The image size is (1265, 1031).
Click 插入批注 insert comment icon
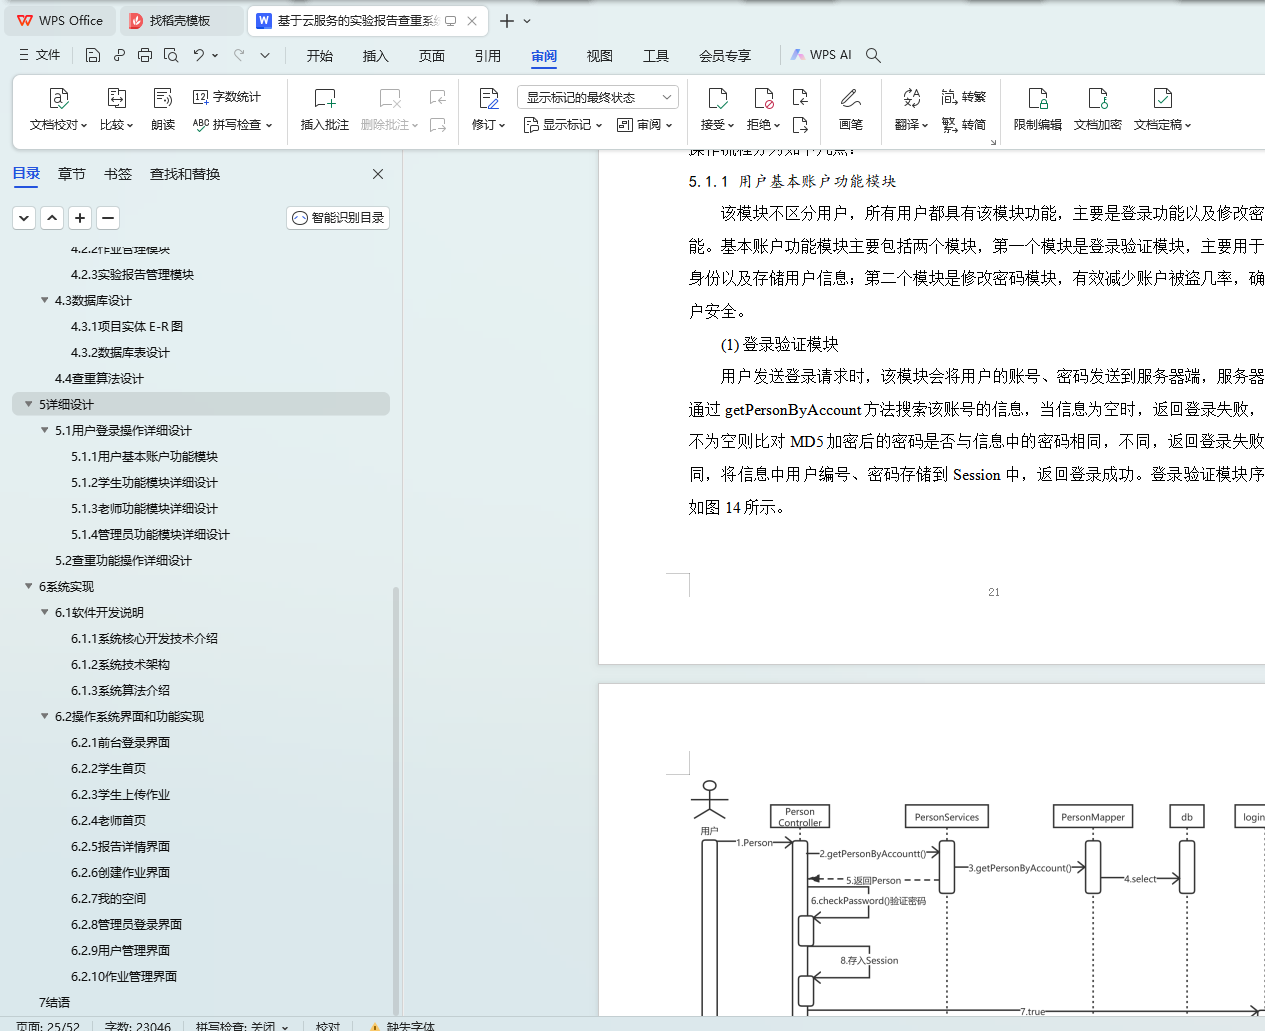[325, 98]
